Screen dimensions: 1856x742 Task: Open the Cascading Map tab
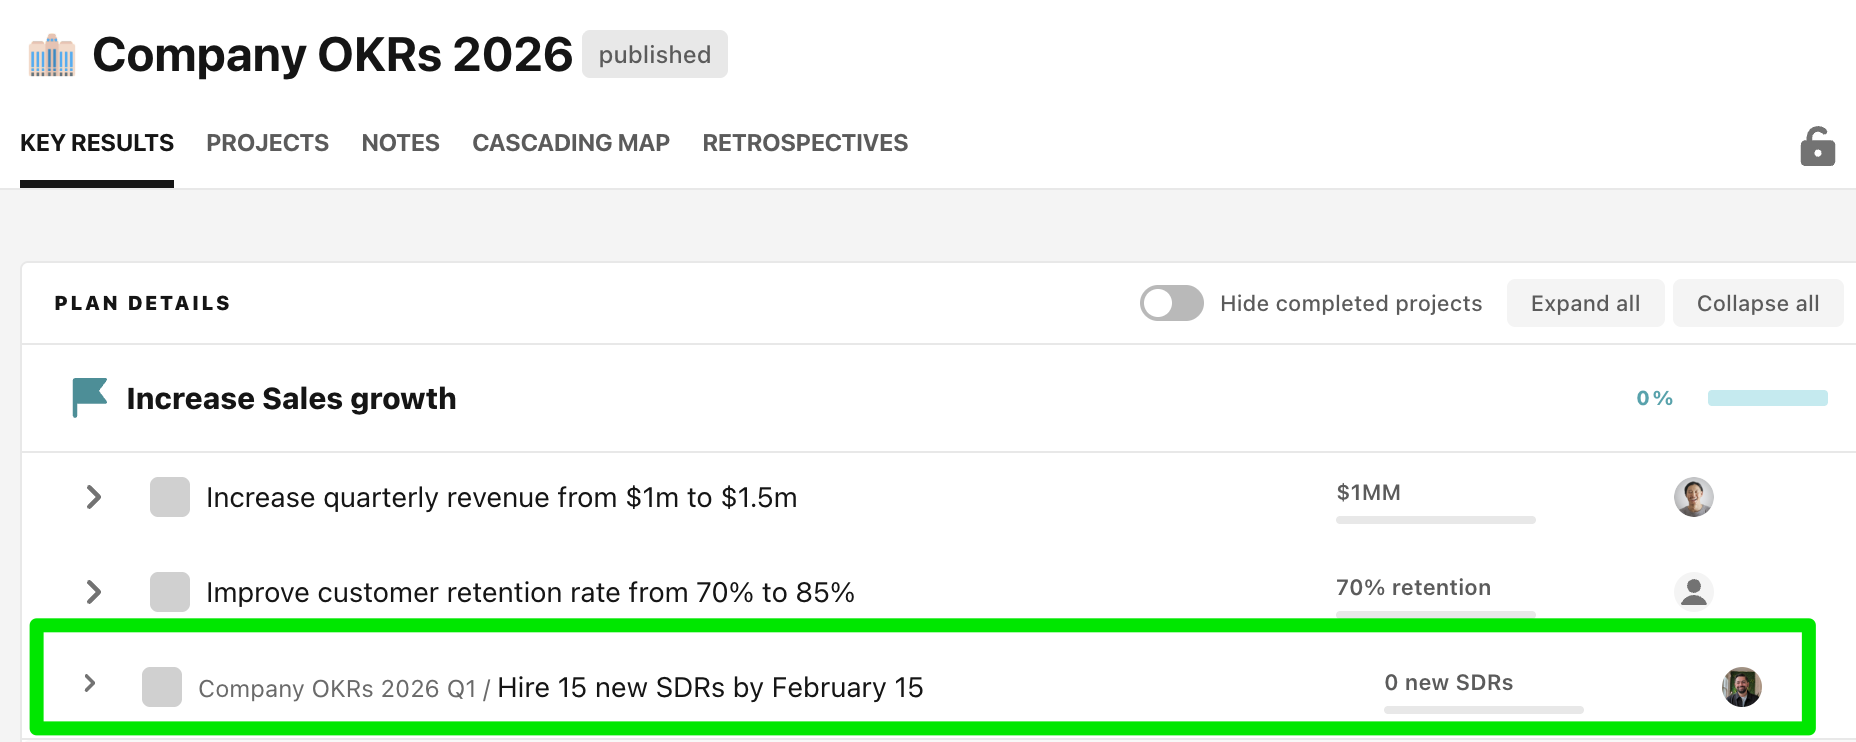click(x=570, y=143)
